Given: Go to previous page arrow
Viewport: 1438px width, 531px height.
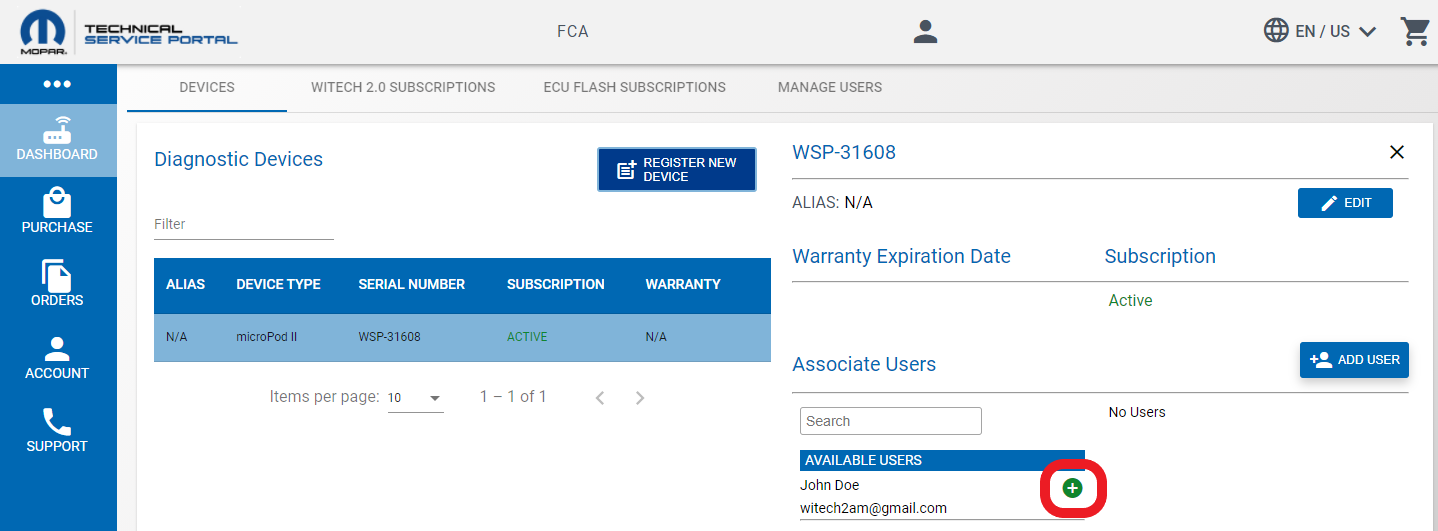Looking at the screenshot, I should (600, 398).
